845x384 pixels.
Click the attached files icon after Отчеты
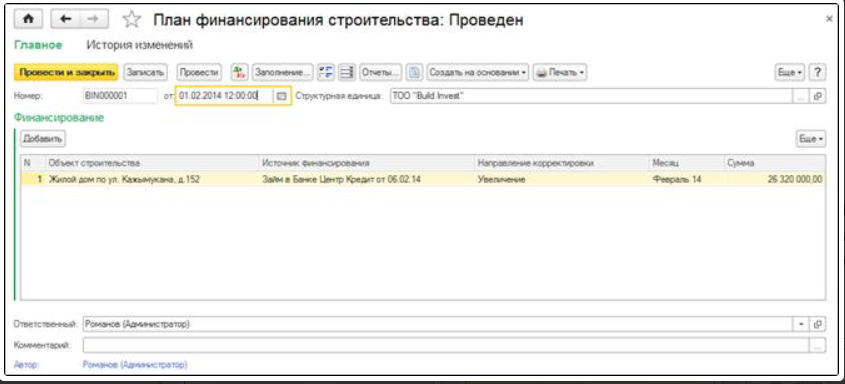pos(414,72)
